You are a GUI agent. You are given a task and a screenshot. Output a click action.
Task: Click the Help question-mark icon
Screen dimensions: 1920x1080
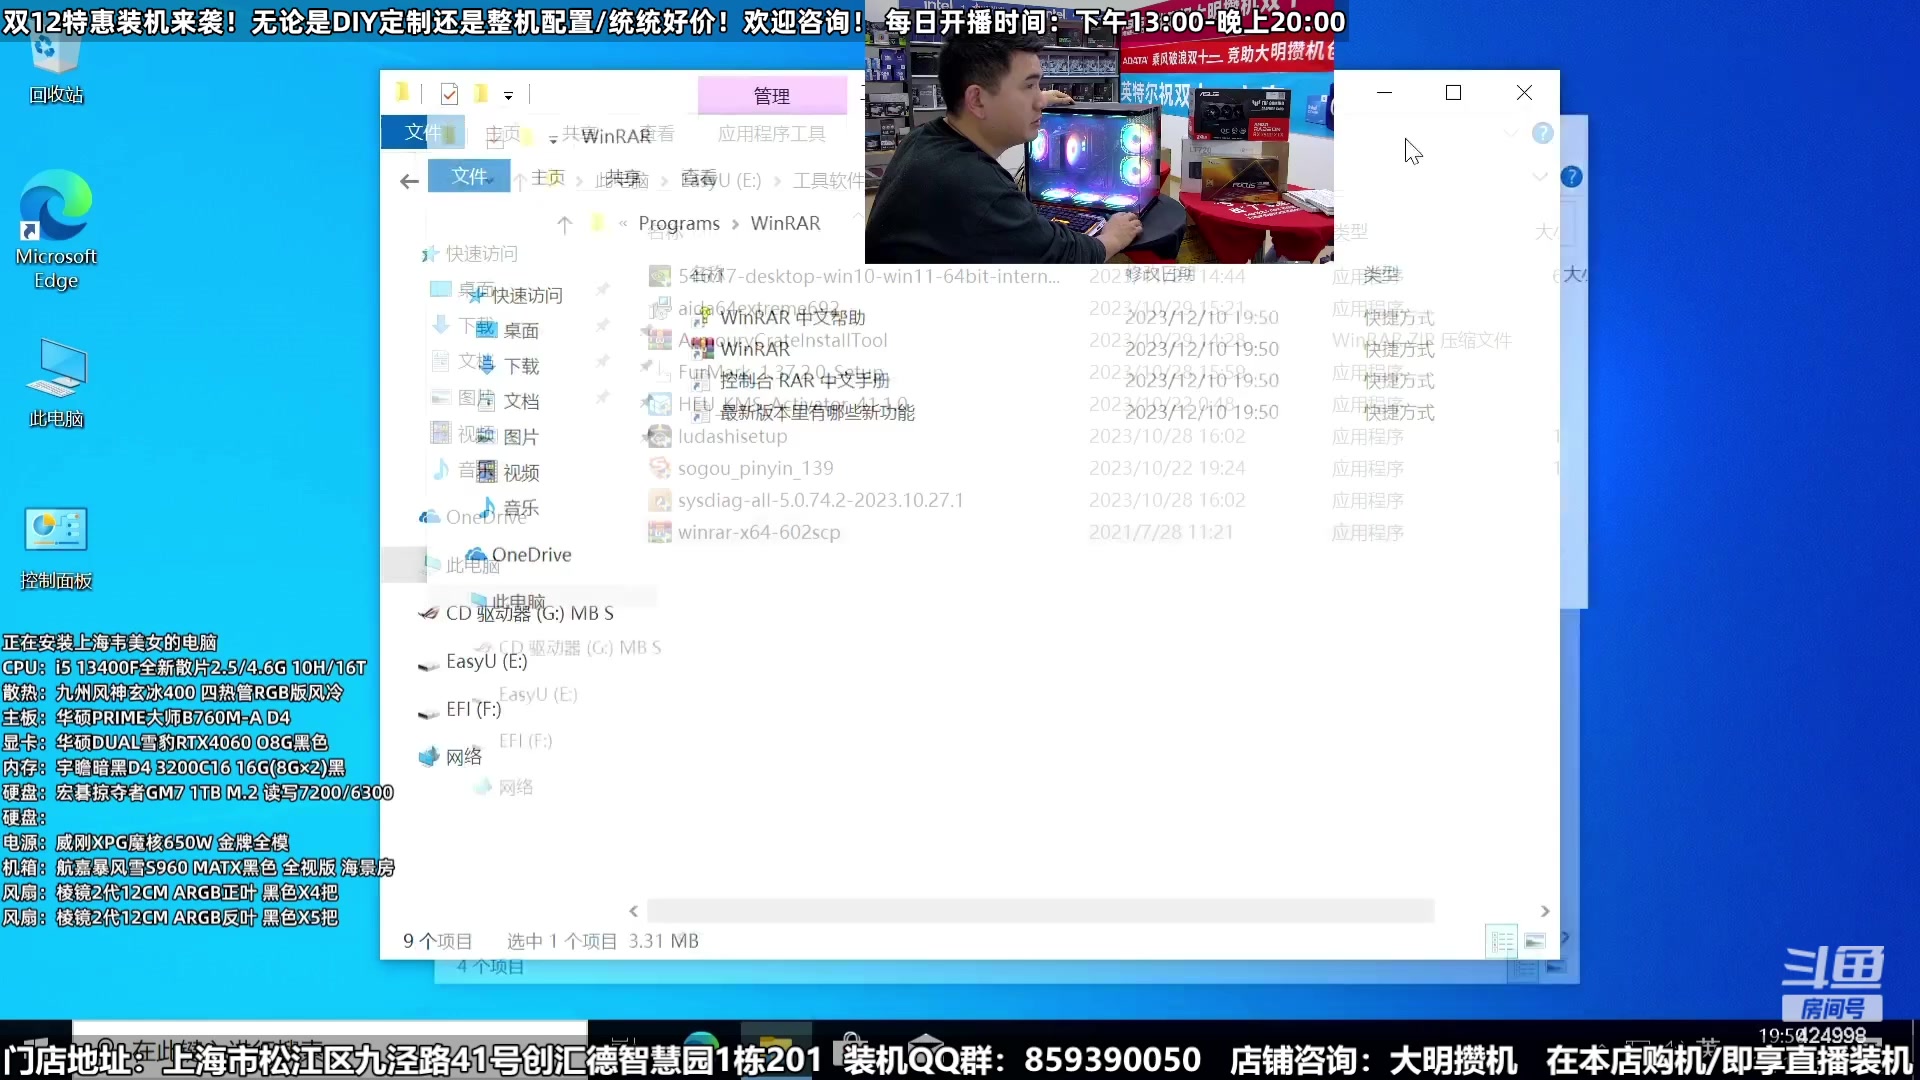tap(1543, 133)
